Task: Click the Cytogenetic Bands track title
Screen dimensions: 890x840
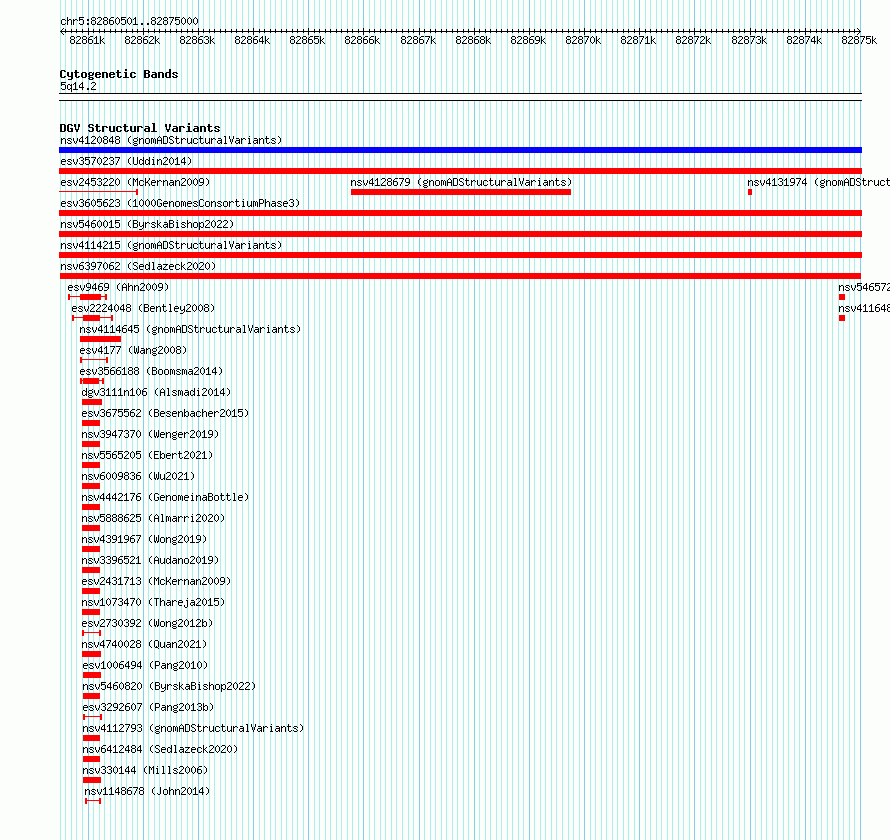Action: tap(119, 74)
